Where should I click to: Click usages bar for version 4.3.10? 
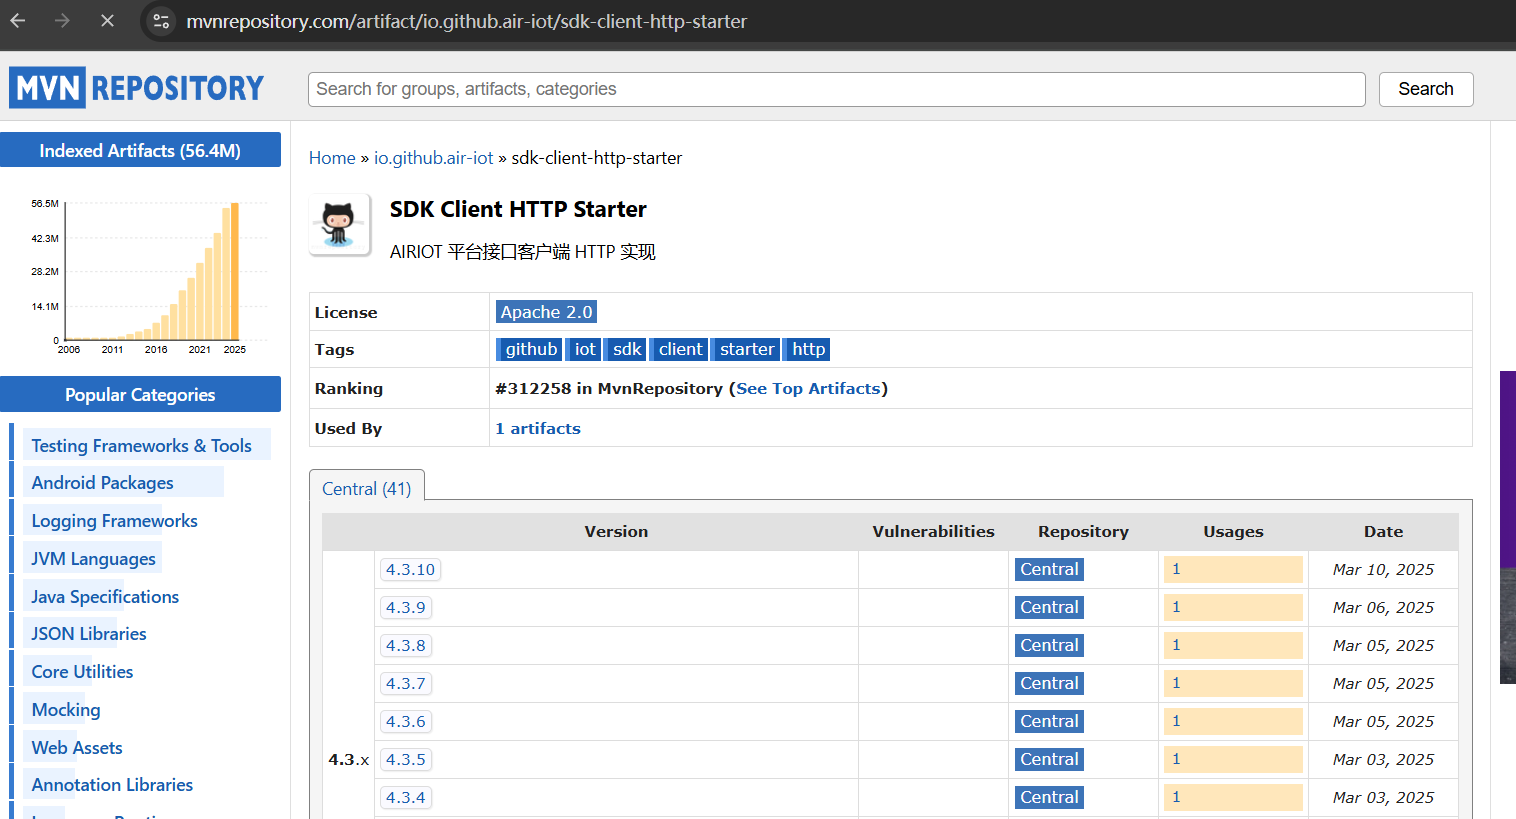click(x=1233, y=569)
